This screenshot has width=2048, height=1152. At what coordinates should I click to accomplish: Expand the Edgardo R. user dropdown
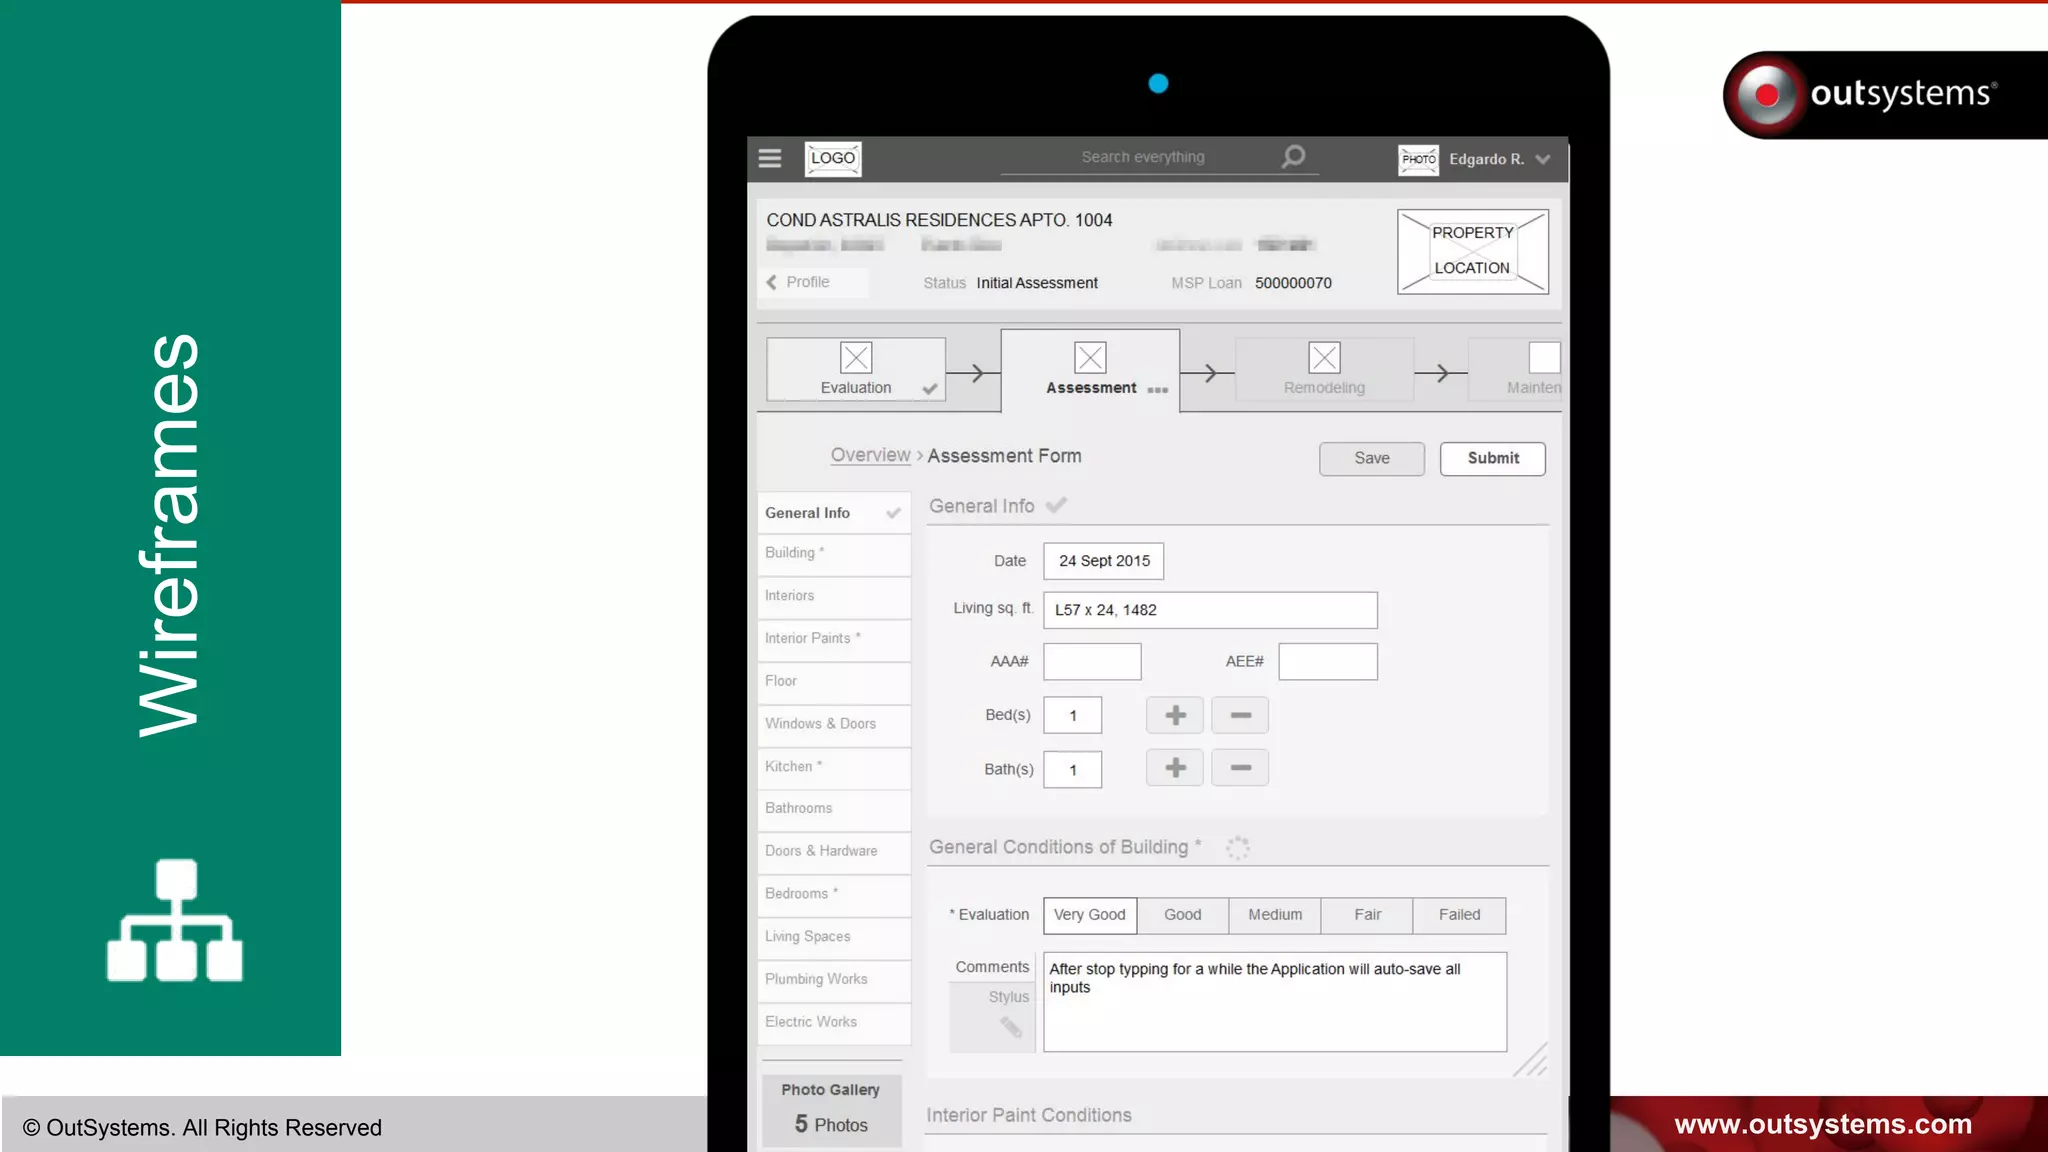point(1543,159)
